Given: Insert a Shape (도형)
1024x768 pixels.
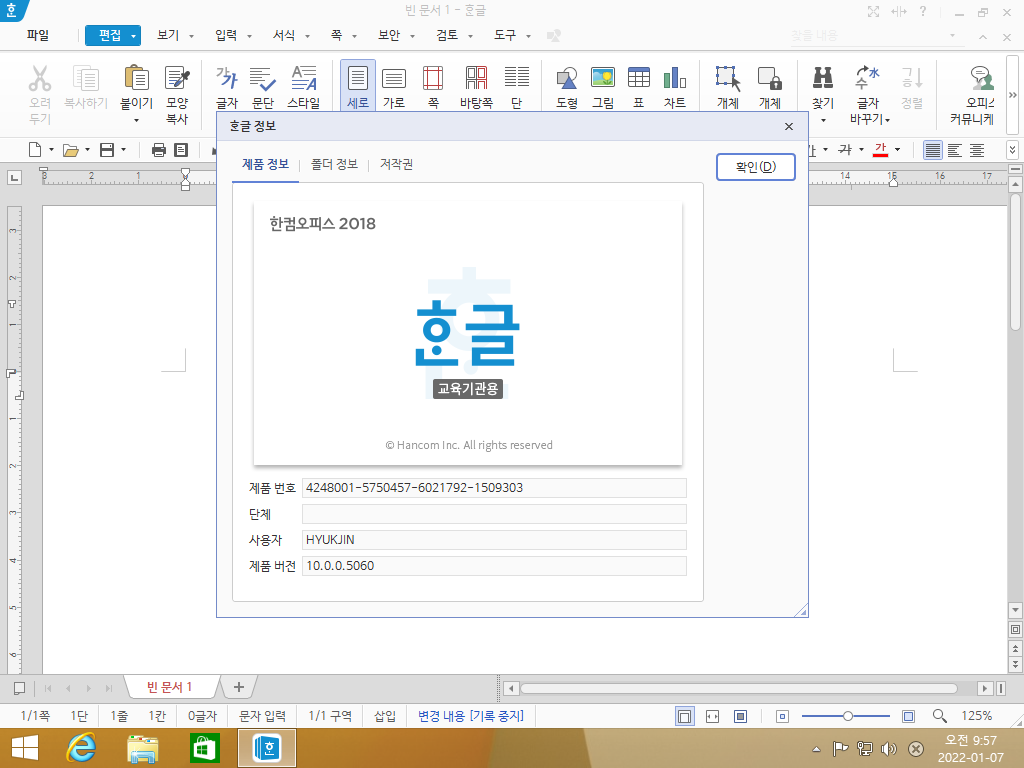Looking at the screenshot, I should click(567, 78).
